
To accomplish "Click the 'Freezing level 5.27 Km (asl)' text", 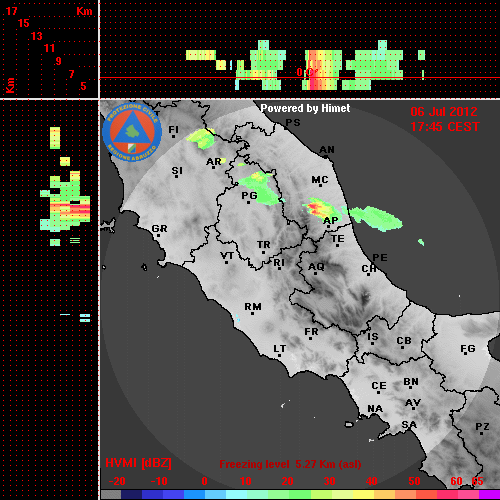I will [290, 464].
